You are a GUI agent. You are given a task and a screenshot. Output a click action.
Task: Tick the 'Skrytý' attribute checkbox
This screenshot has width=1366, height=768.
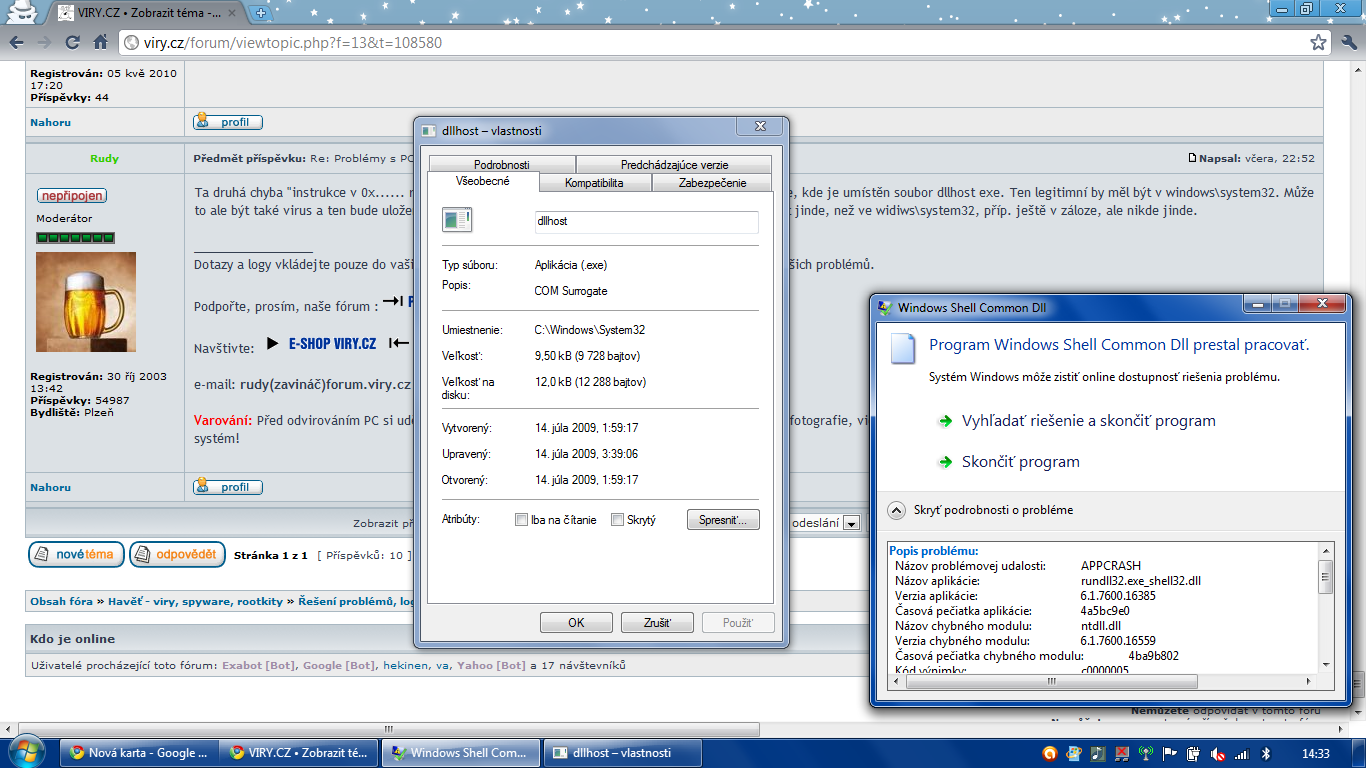pyautogui.click(x=617, y=520)
